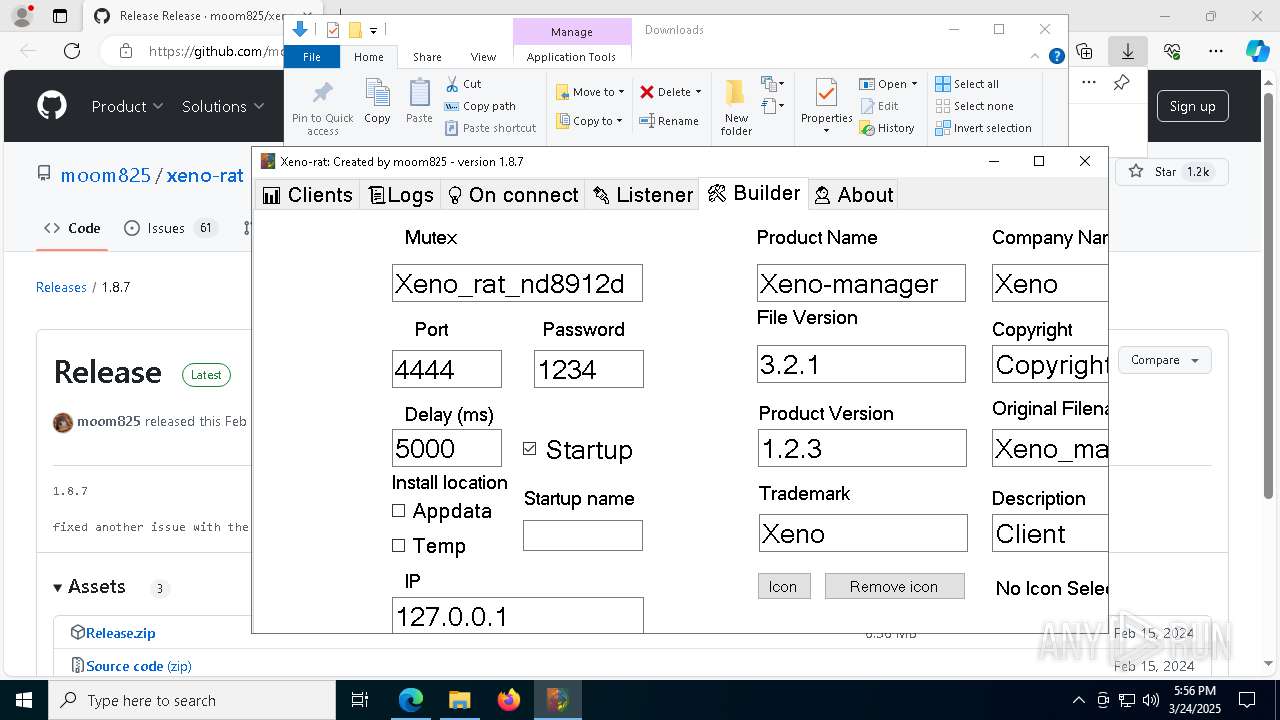Viewport: 1280px width, 720px height.
Task: Click the GitHub logo icon
Action: coord(52,106)
